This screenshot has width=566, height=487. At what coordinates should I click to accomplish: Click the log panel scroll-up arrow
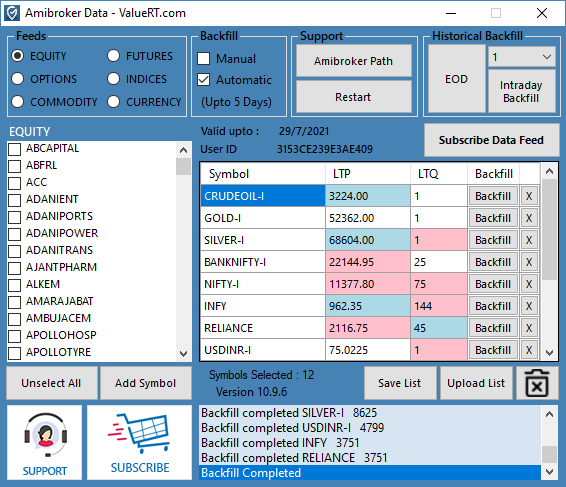549,414
